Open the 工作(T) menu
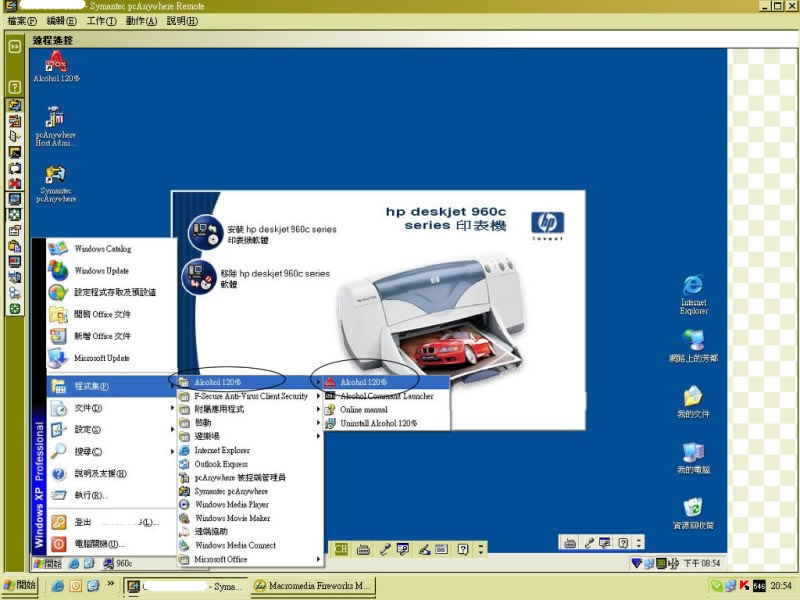This screenshot has width=800, height=600. point(101,21)
